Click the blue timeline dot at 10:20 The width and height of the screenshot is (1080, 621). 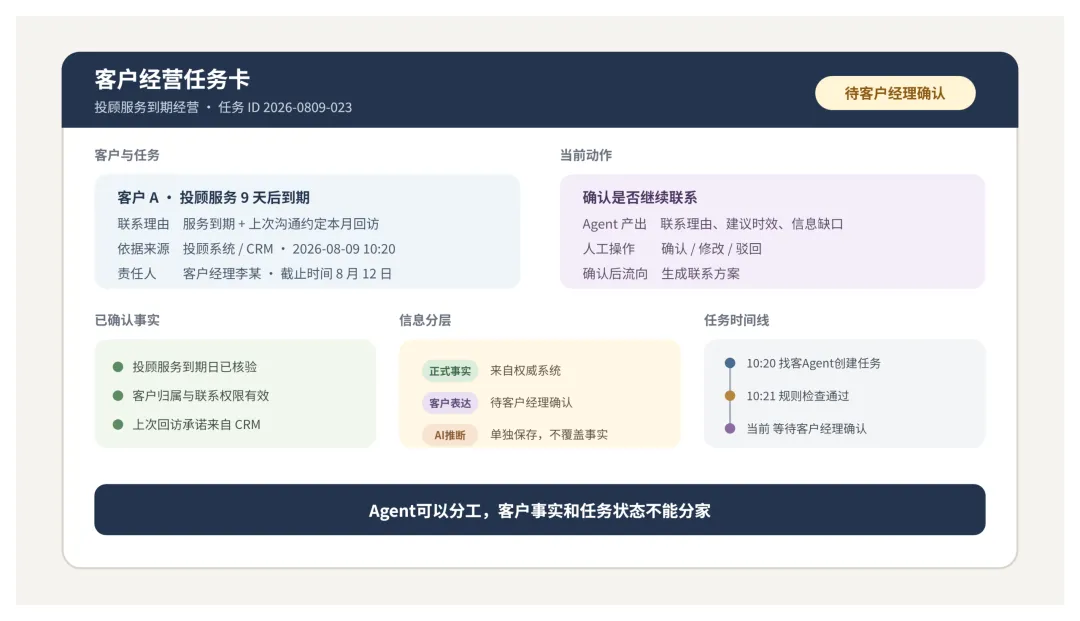[x=730, y=363]
